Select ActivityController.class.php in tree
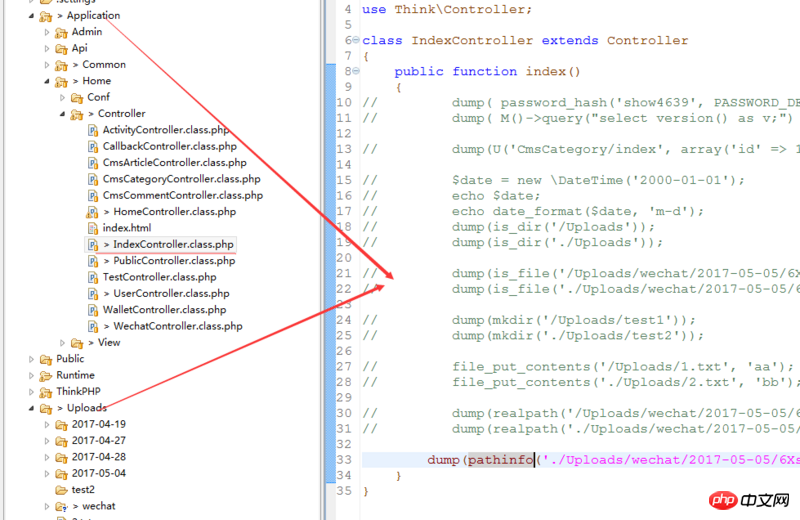Image resolution: width=800 pixels, height=520 pixels. pos(166,130)
